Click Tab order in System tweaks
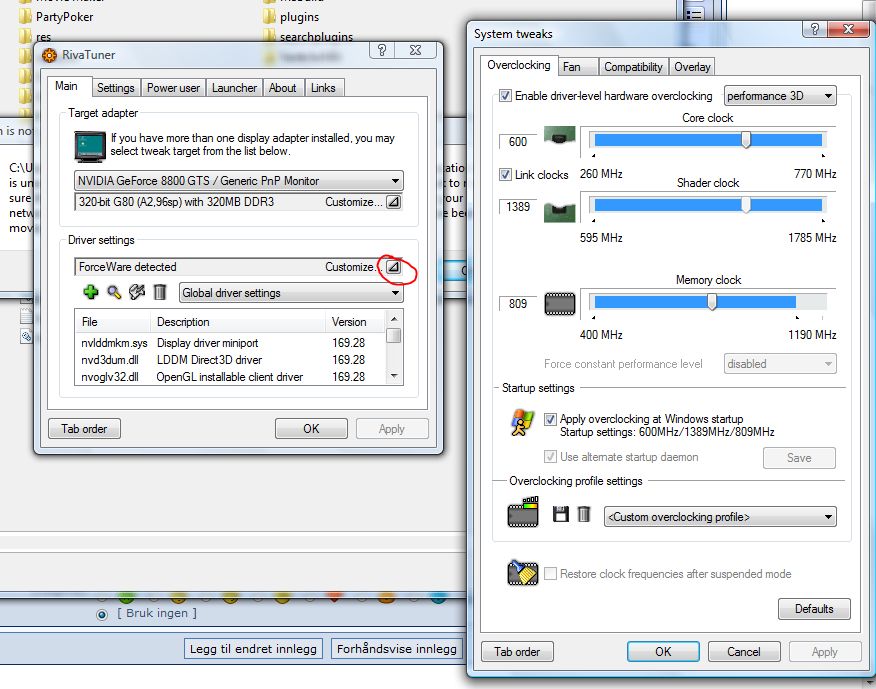876x689 pixels. point(517,652)
